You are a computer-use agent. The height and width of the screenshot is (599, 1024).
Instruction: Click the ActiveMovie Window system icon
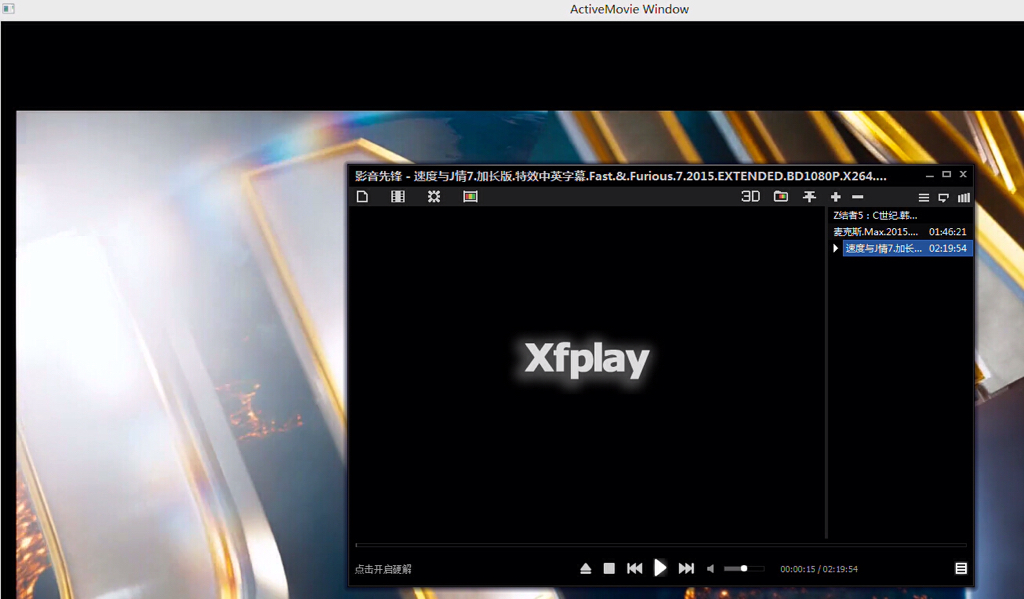click(x=8, y=8)
